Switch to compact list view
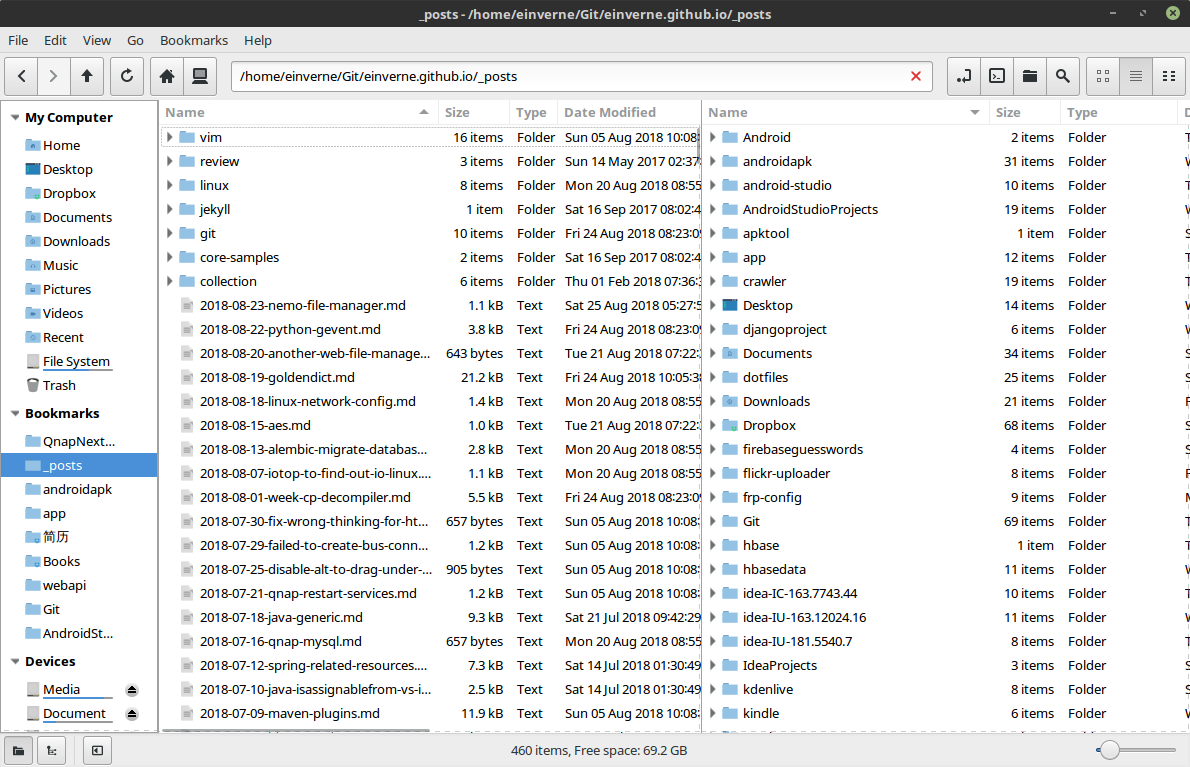Image resolution: width=1190 pixels, height=767 pixels. pos(1168,75)
